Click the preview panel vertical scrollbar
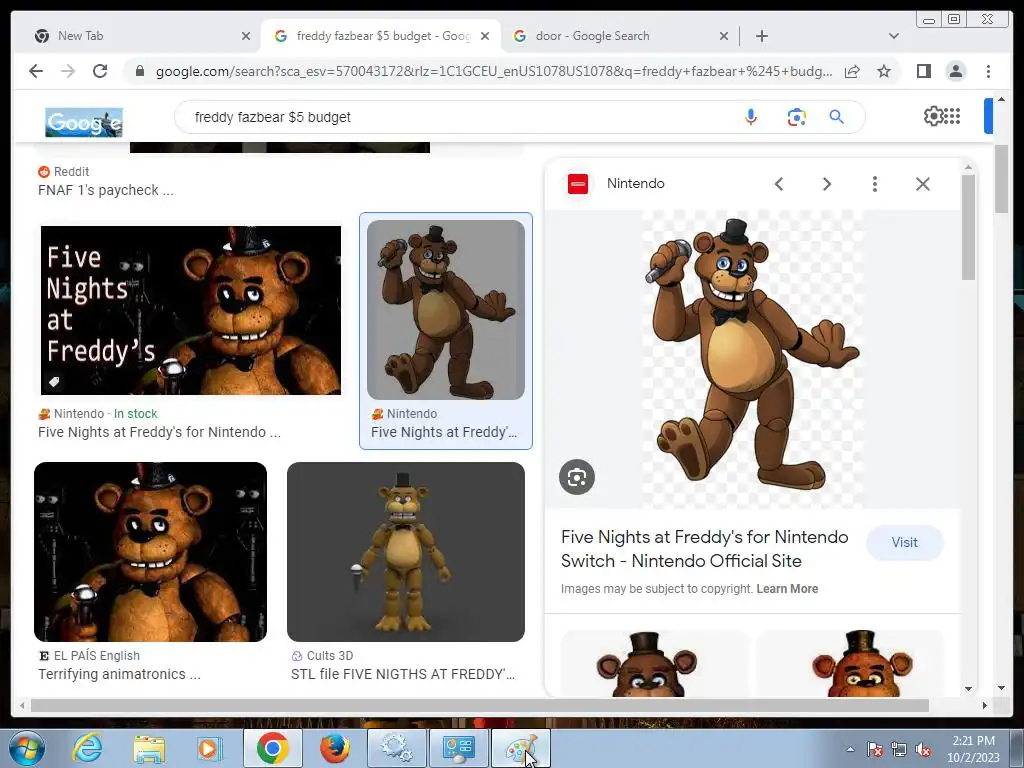This screenshot has height=768, width=1024. (x=968, y=227)
